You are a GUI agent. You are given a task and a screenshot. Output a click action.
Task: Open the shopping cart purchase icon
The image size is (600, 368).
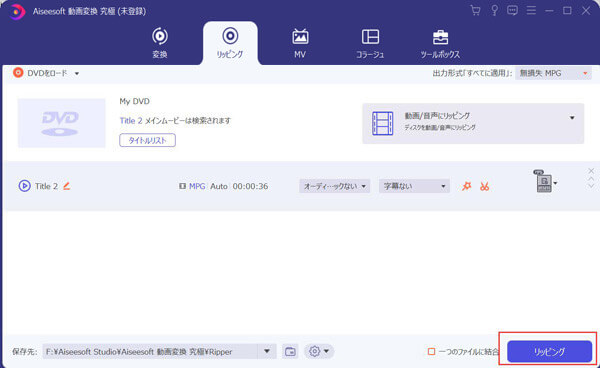tap(476, 11)
